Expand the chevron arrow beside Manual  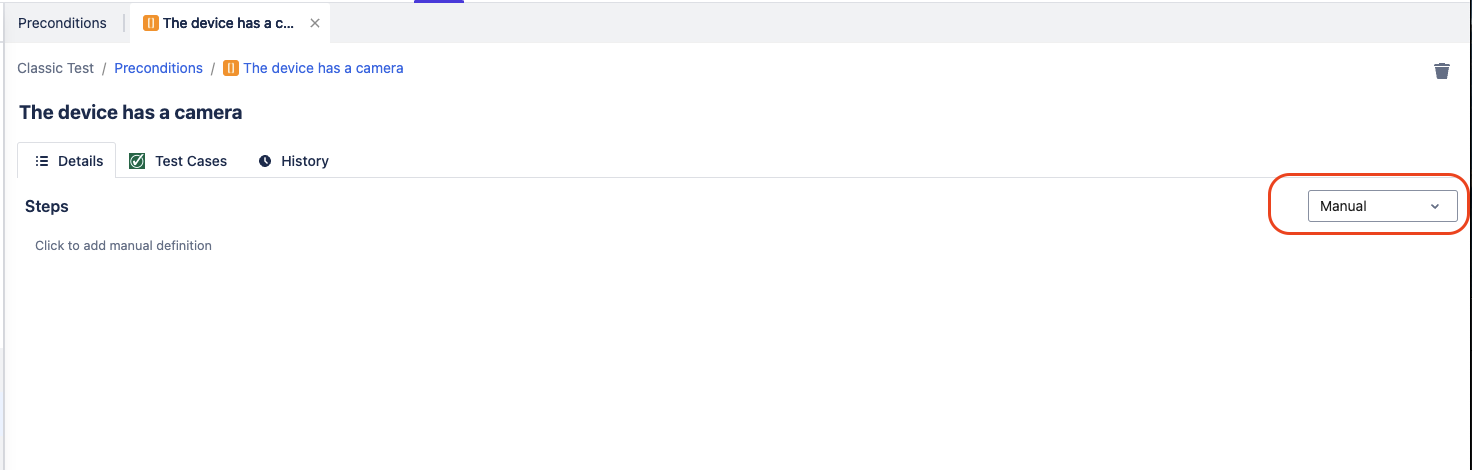[x=1435, y=206]
